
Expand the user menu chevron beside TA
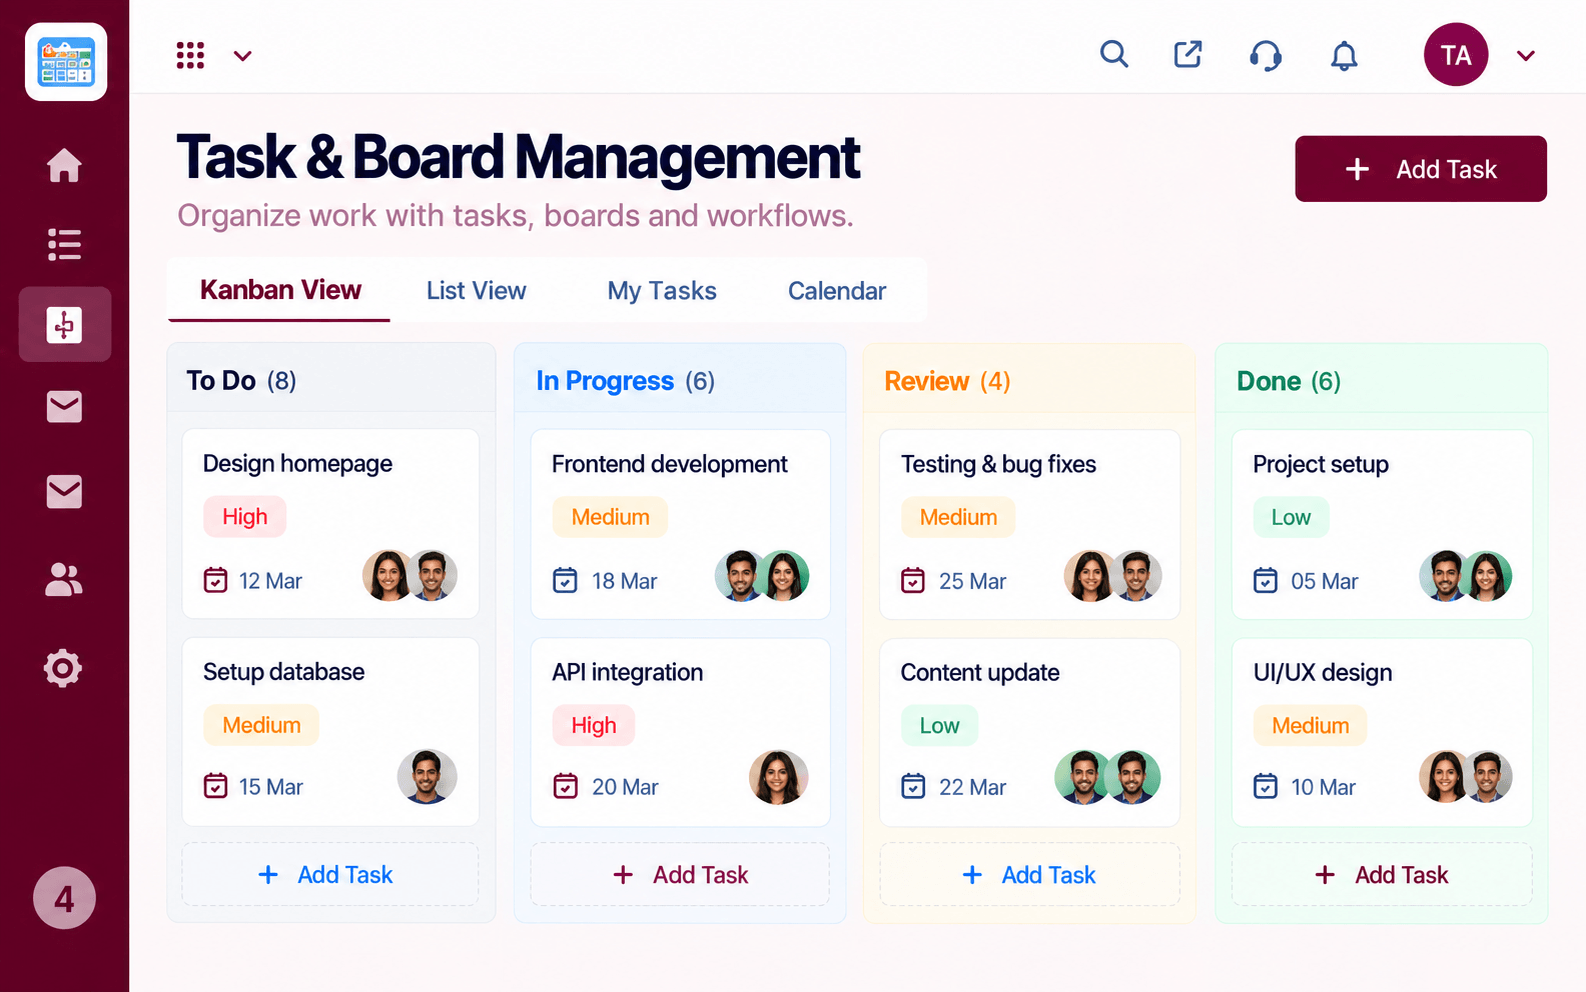[x=1525, y=56]
